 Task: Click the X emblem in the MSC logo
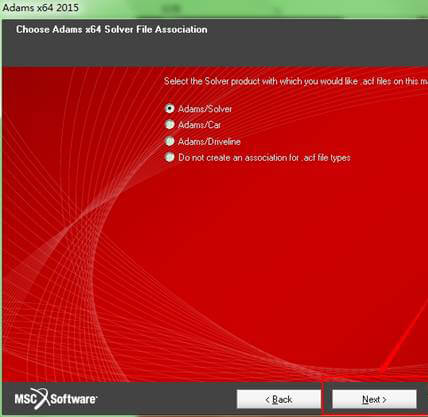42,398
